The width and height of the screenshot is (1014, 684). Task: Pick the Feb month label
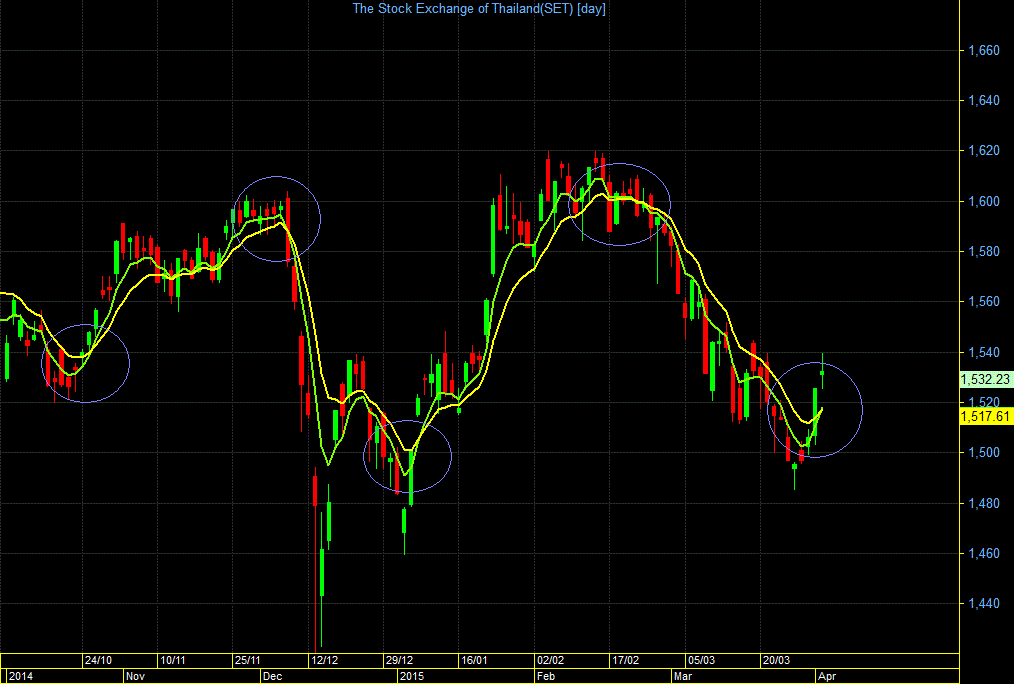coord(546,676)
